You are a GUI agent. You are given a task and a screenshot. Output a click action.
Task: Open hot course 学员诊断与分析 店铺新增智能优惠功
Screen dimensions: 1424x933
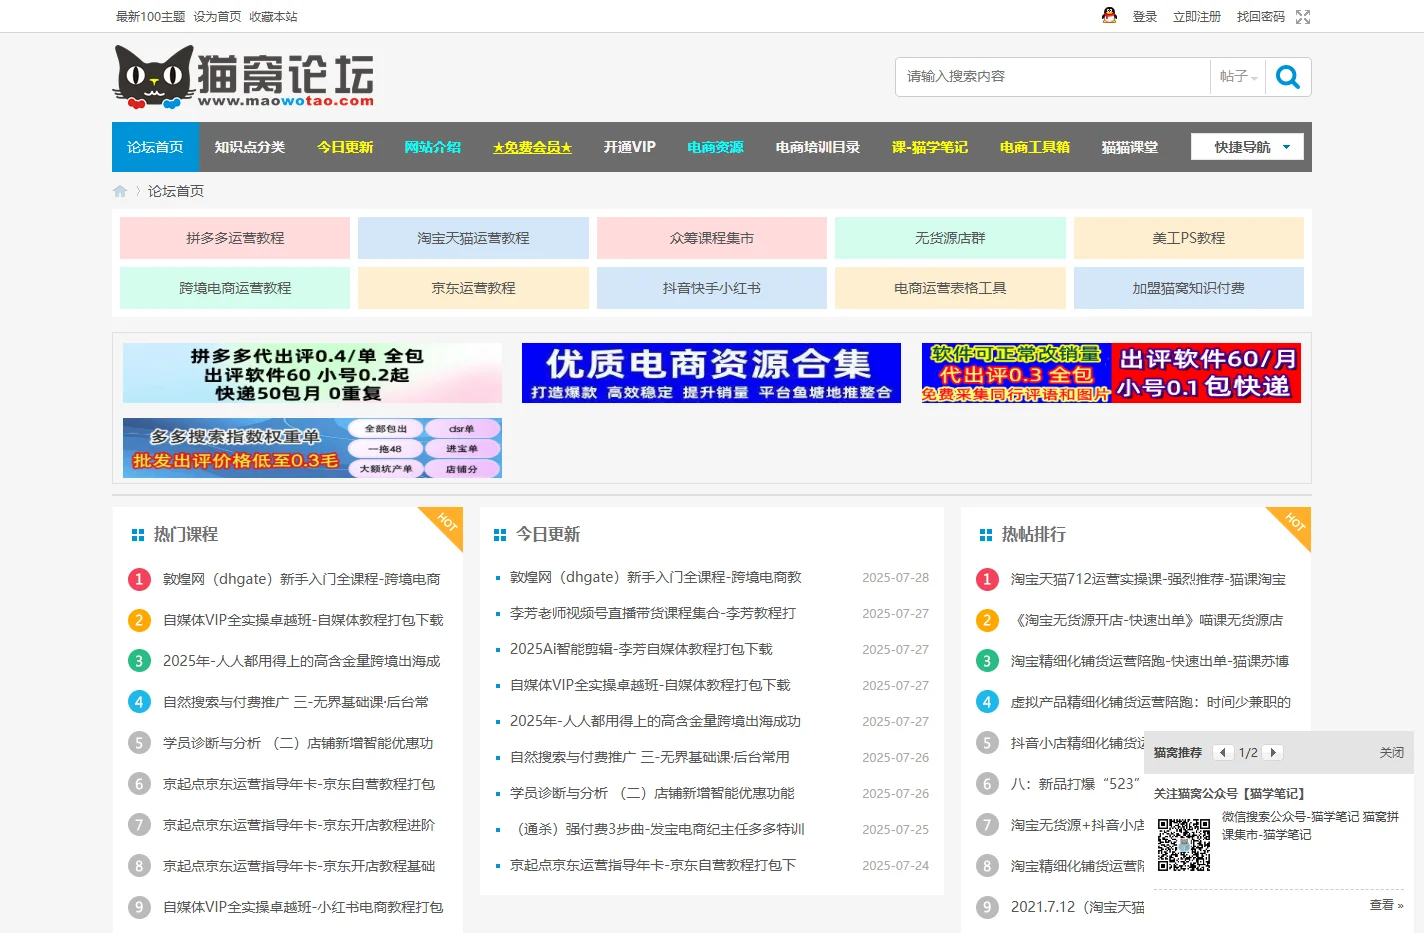click(298, 743)
